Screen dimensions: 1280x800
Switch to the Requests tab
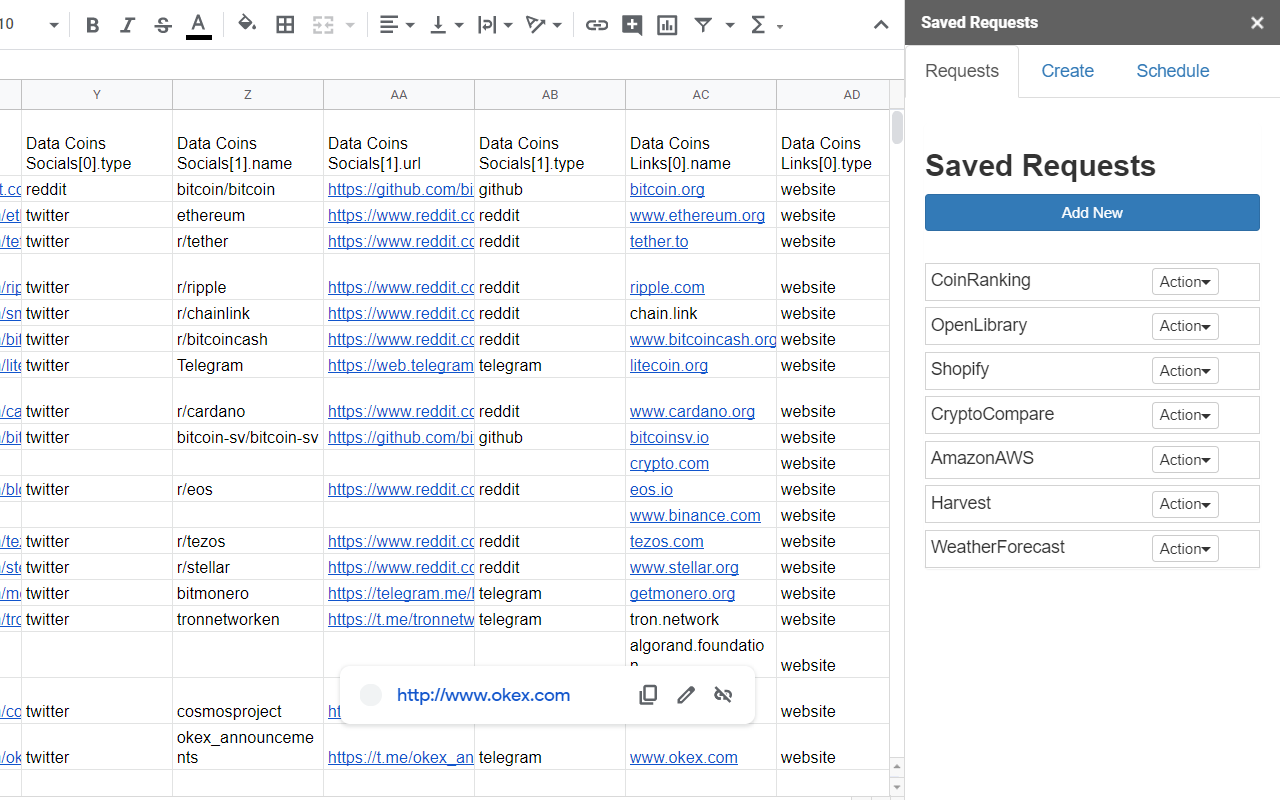[x=962, y=71]
